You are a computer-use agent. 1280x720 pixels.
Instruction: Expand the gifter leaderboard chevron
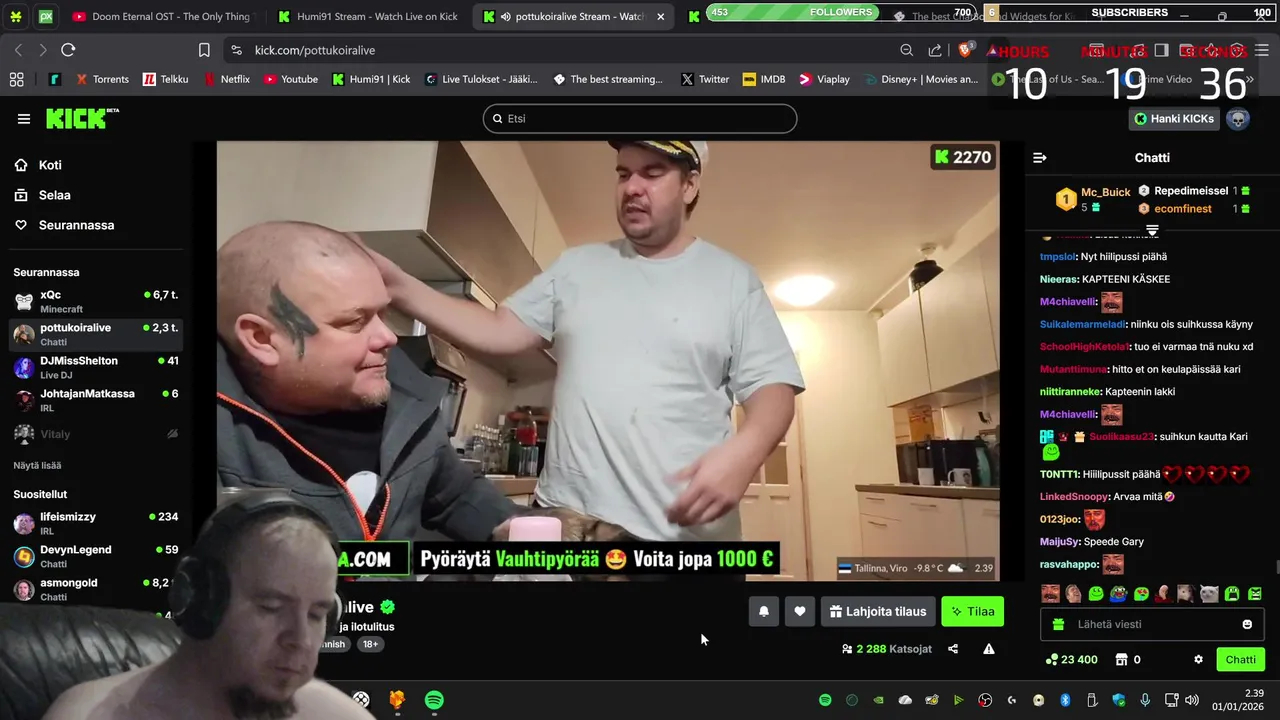pos(1152,231)
